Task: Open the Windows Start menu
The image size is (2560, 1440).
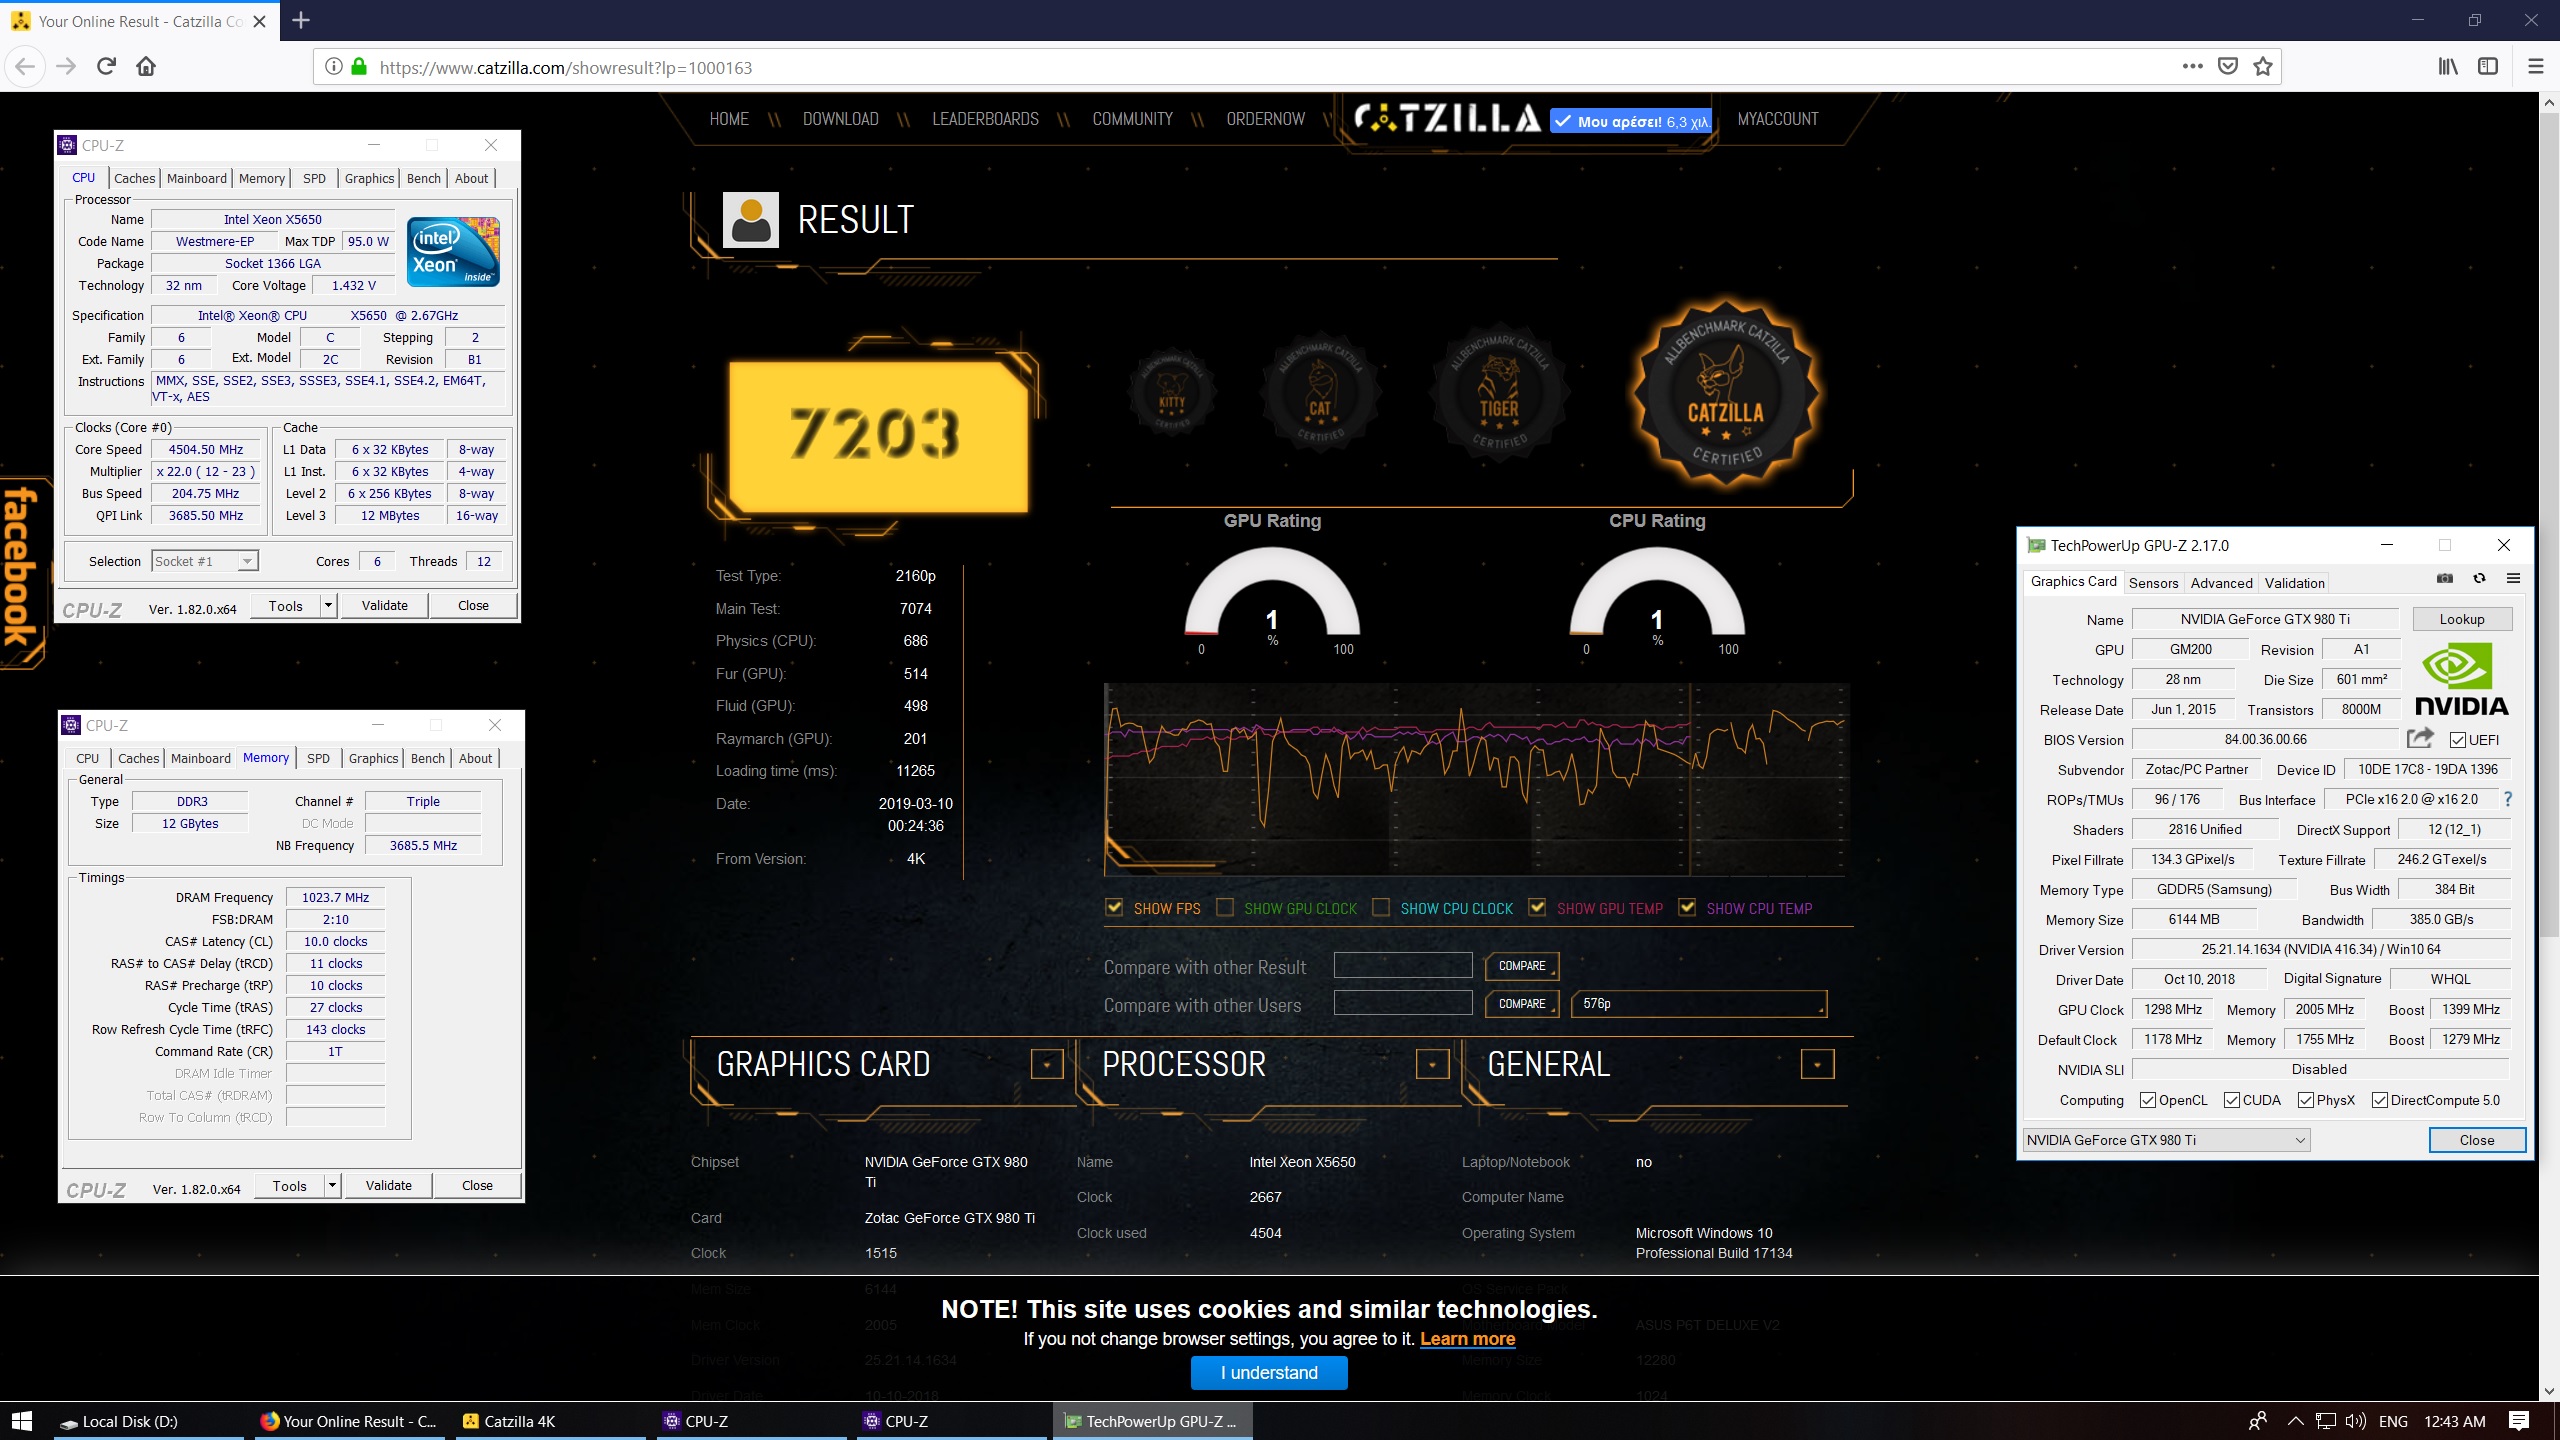Action: (22, 1421)
